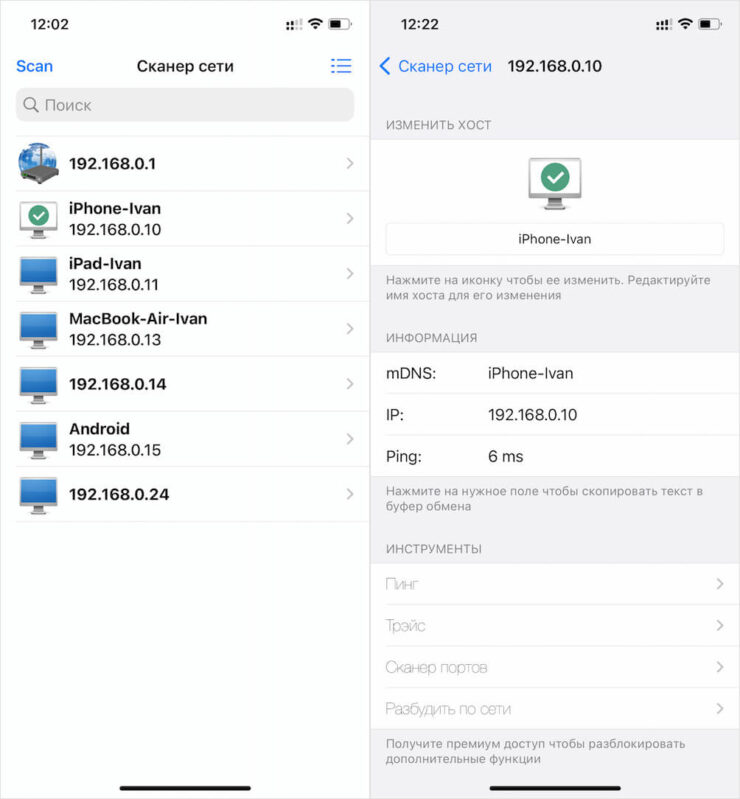Open details chevron for 192.168.0.14

[349, 384]
